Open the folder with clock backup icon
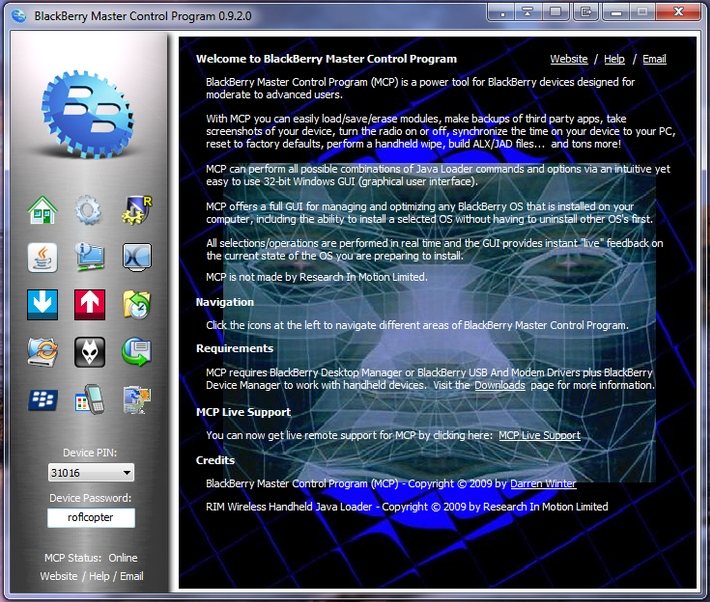710x602 pixels. pyautogui.click(x=136, y=304)
